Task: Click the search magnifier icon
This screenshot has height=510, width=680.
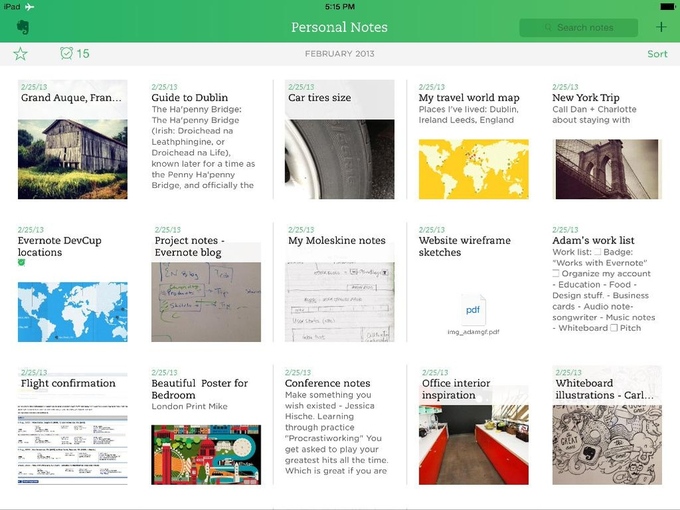Action: coord(549,28)
